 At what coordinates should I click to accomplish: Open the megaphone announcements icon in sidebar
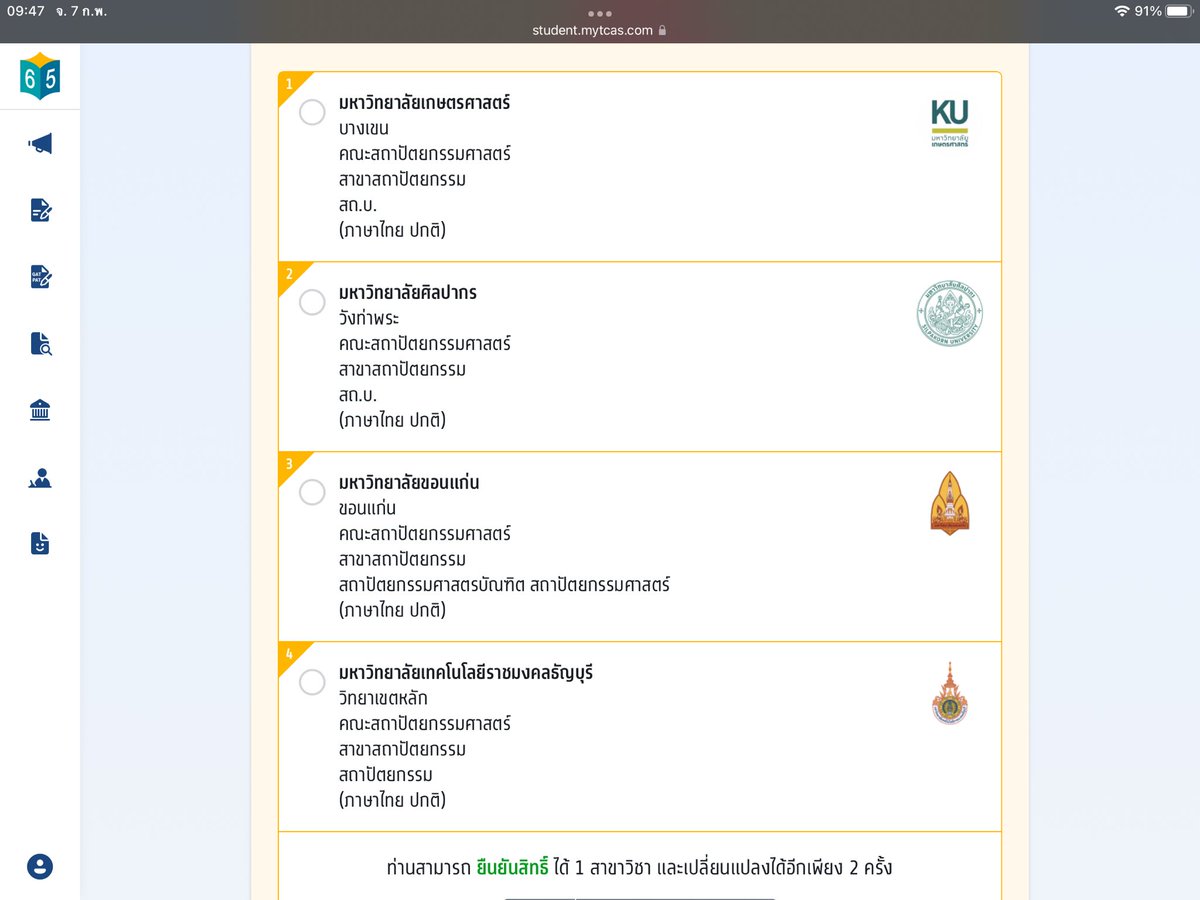coord(40,144)
